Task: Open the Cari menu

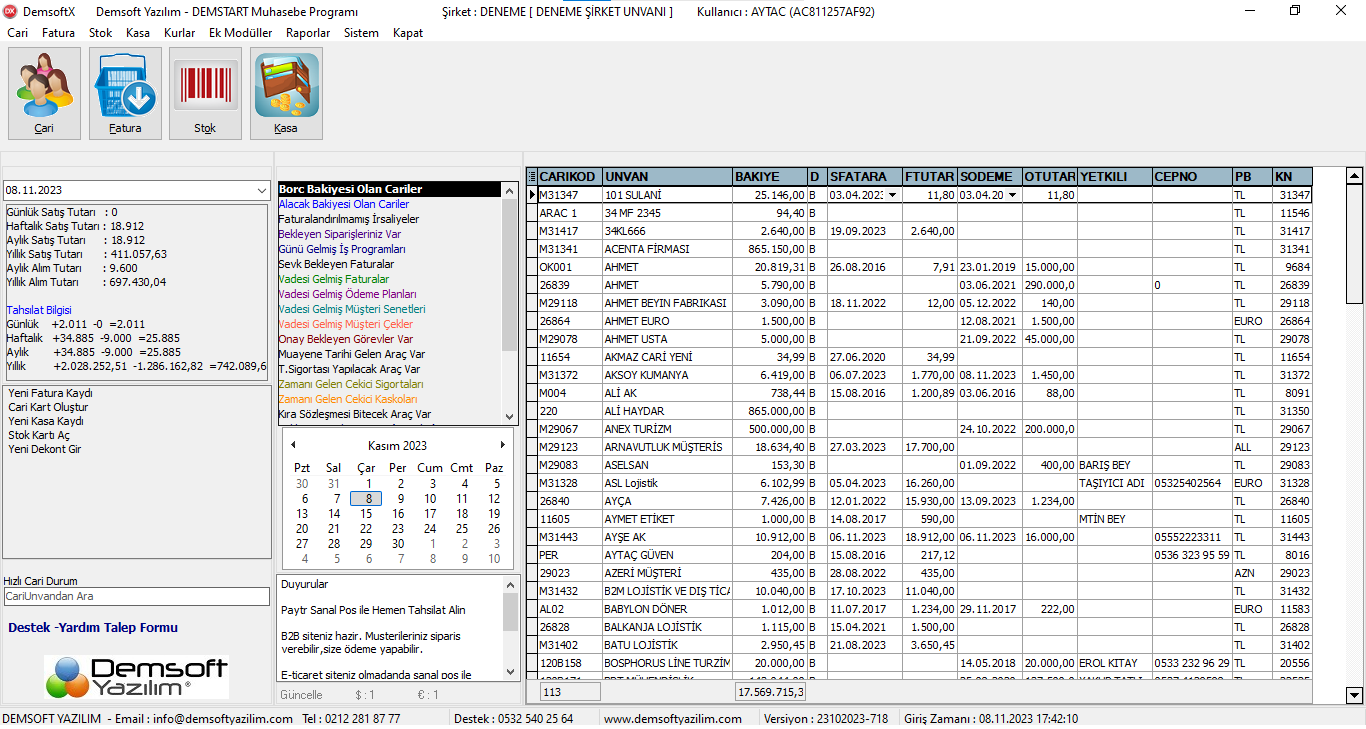Action: (x=18, y=33)
